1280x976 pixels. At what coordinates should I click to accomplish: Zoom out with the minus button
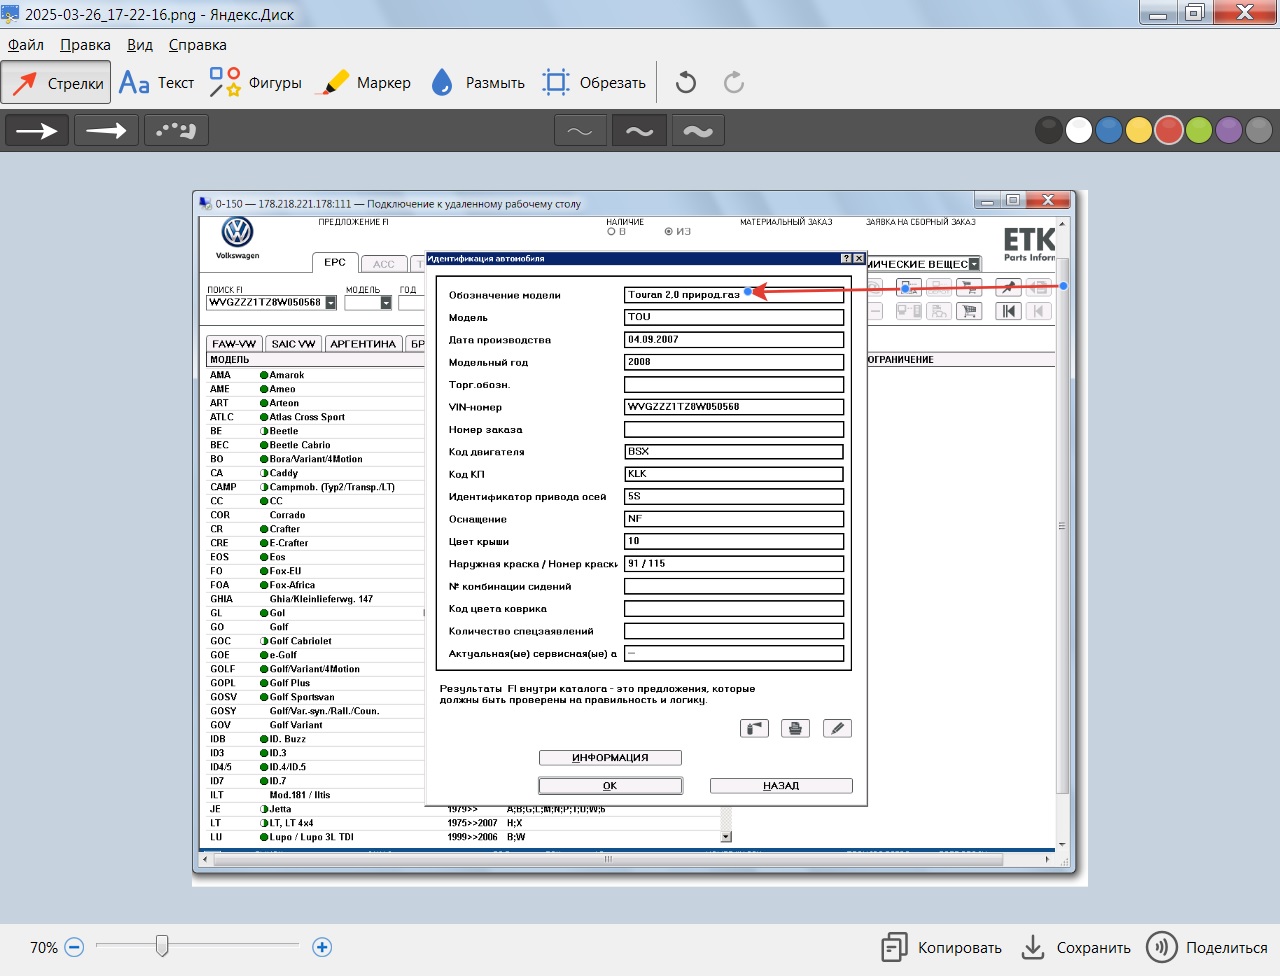(74, 947)
